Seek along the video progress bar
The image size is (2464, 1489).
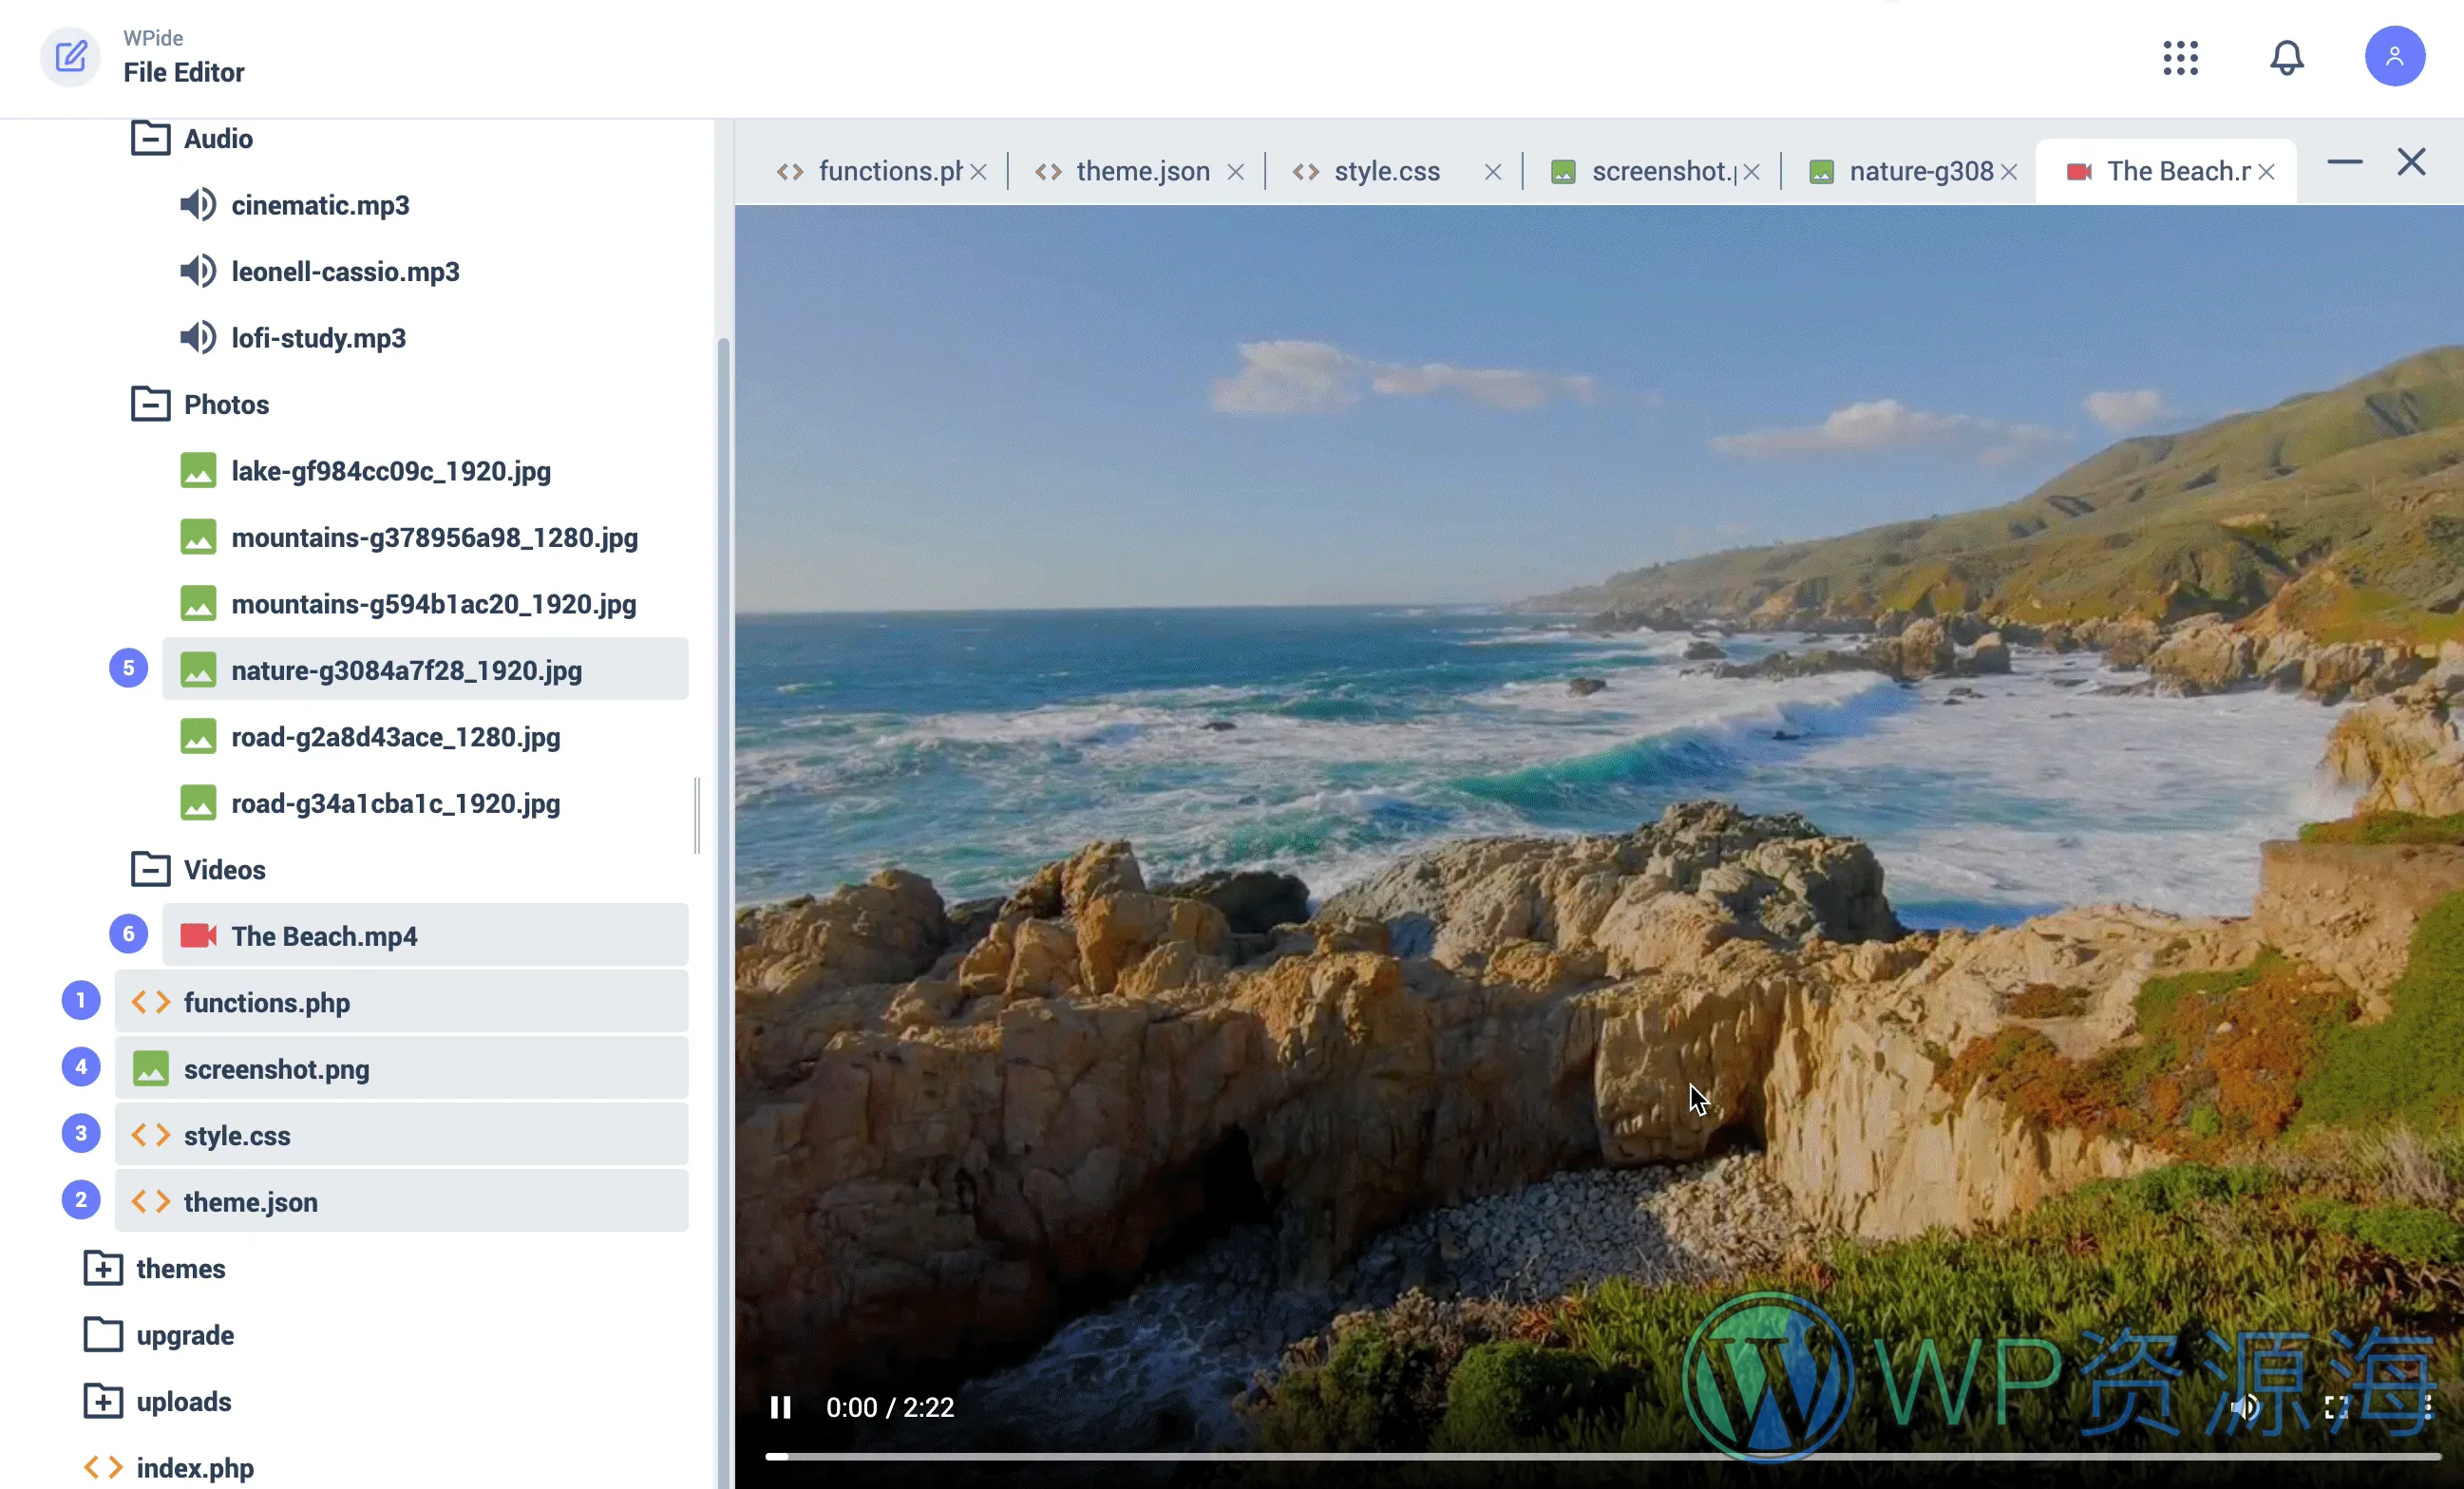pos(1600,1456)
